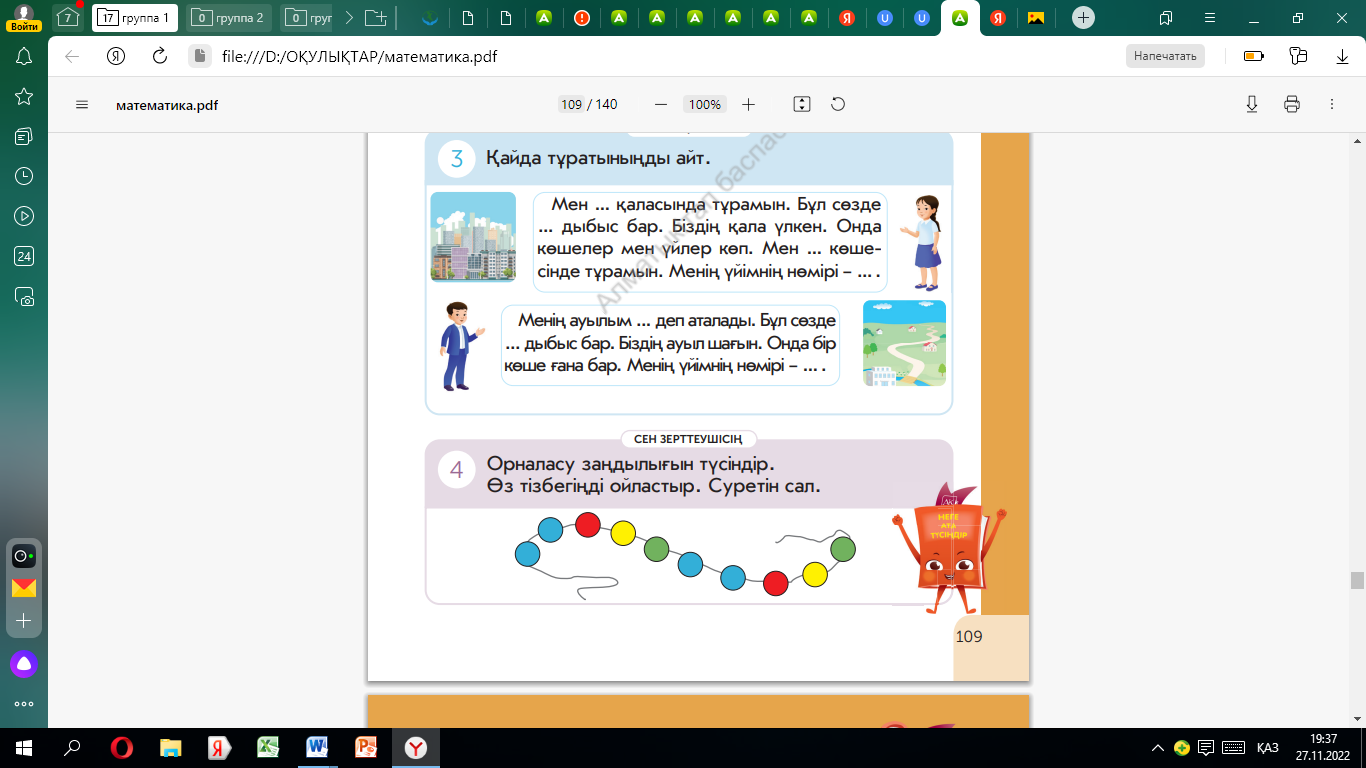The width and height of the screenshot is (1366, 768).
Task: Open the touch keyboard from the tray
Action: coord(1234,748)
